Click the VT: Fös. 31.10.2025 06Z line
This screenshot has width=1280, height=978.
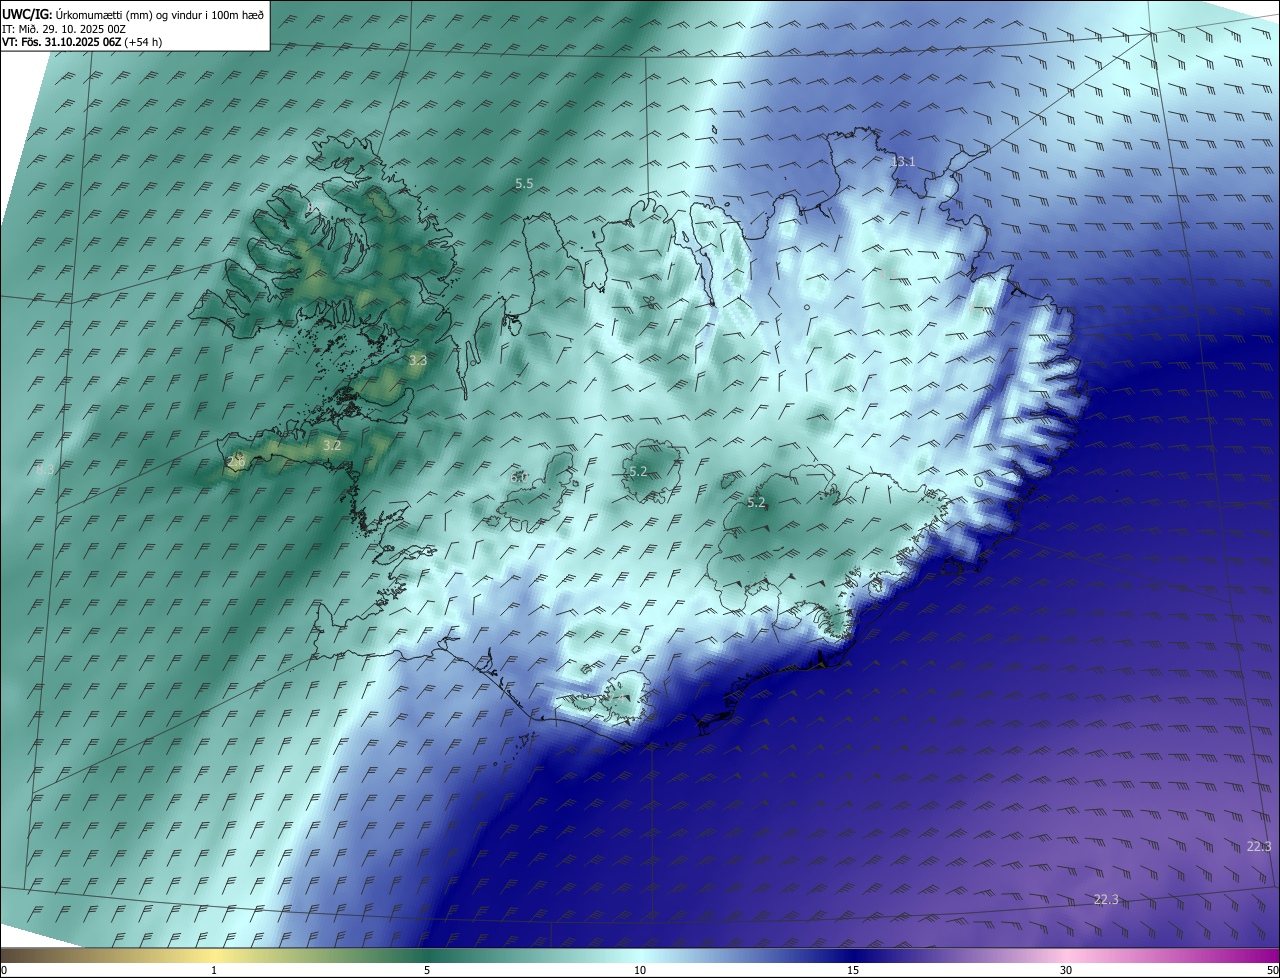click(82, 42)
